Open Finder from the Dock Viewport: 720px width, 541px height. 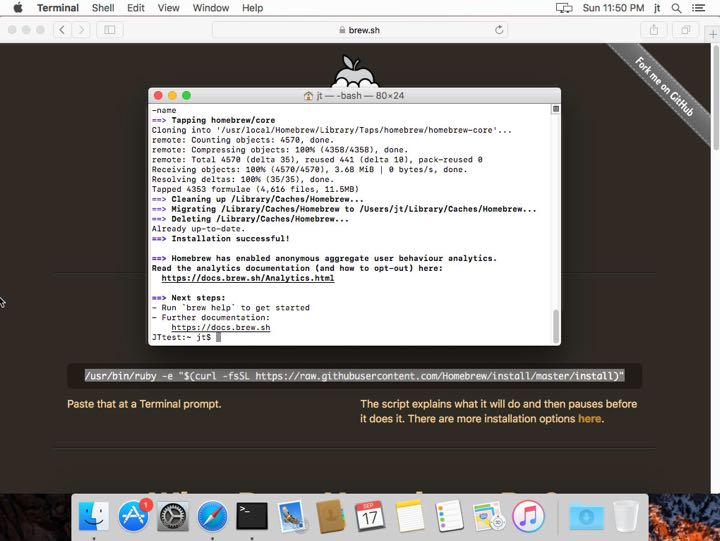pos(94,517)
